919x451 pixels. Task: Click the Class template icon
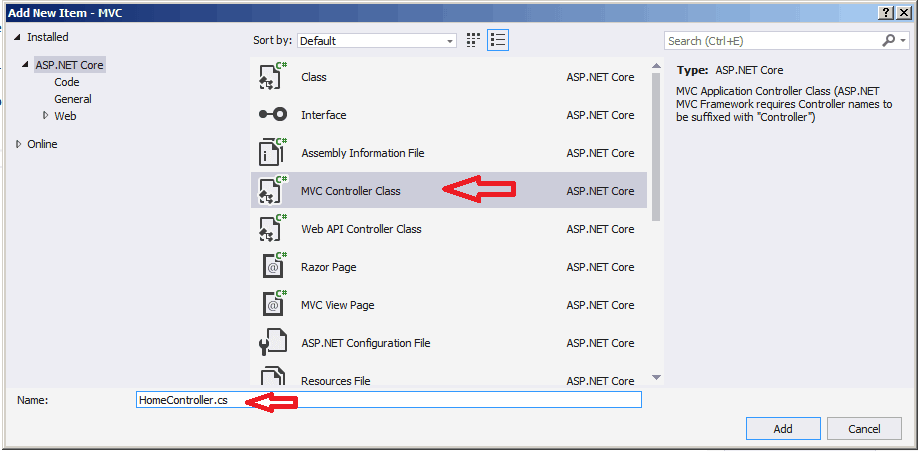coord(273,76)
